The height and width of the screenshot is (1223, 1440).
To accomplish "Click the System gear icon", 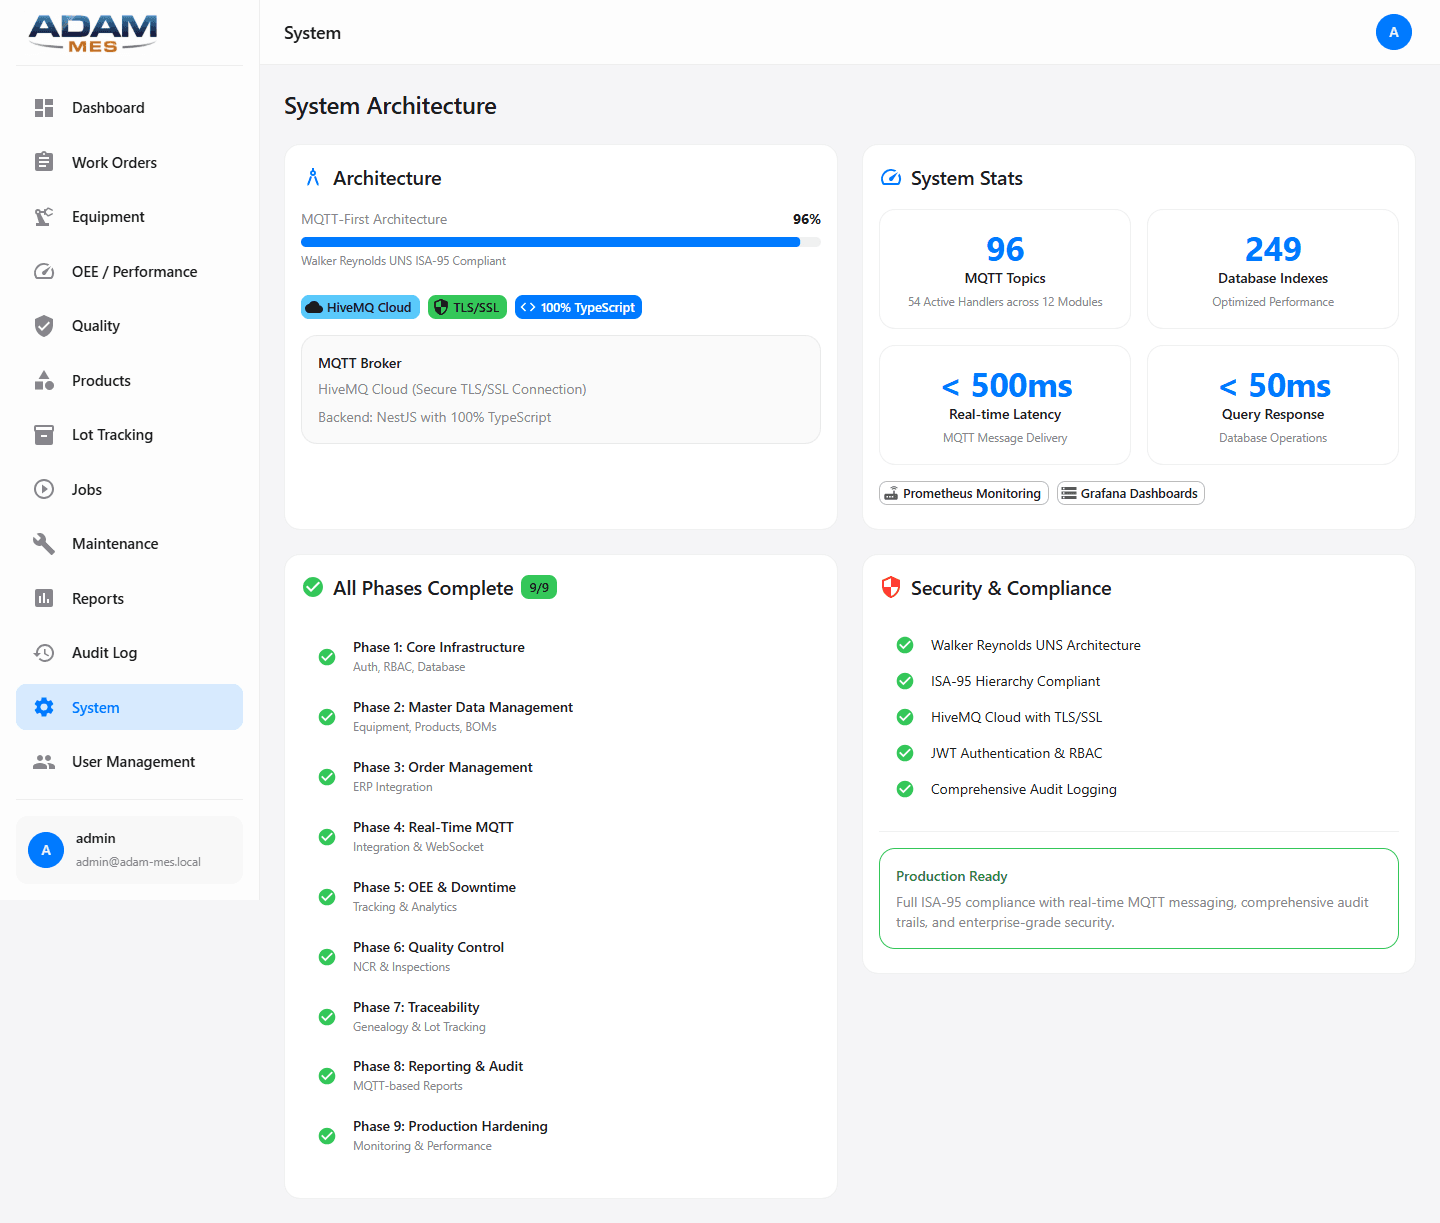I will coord(44,707).
